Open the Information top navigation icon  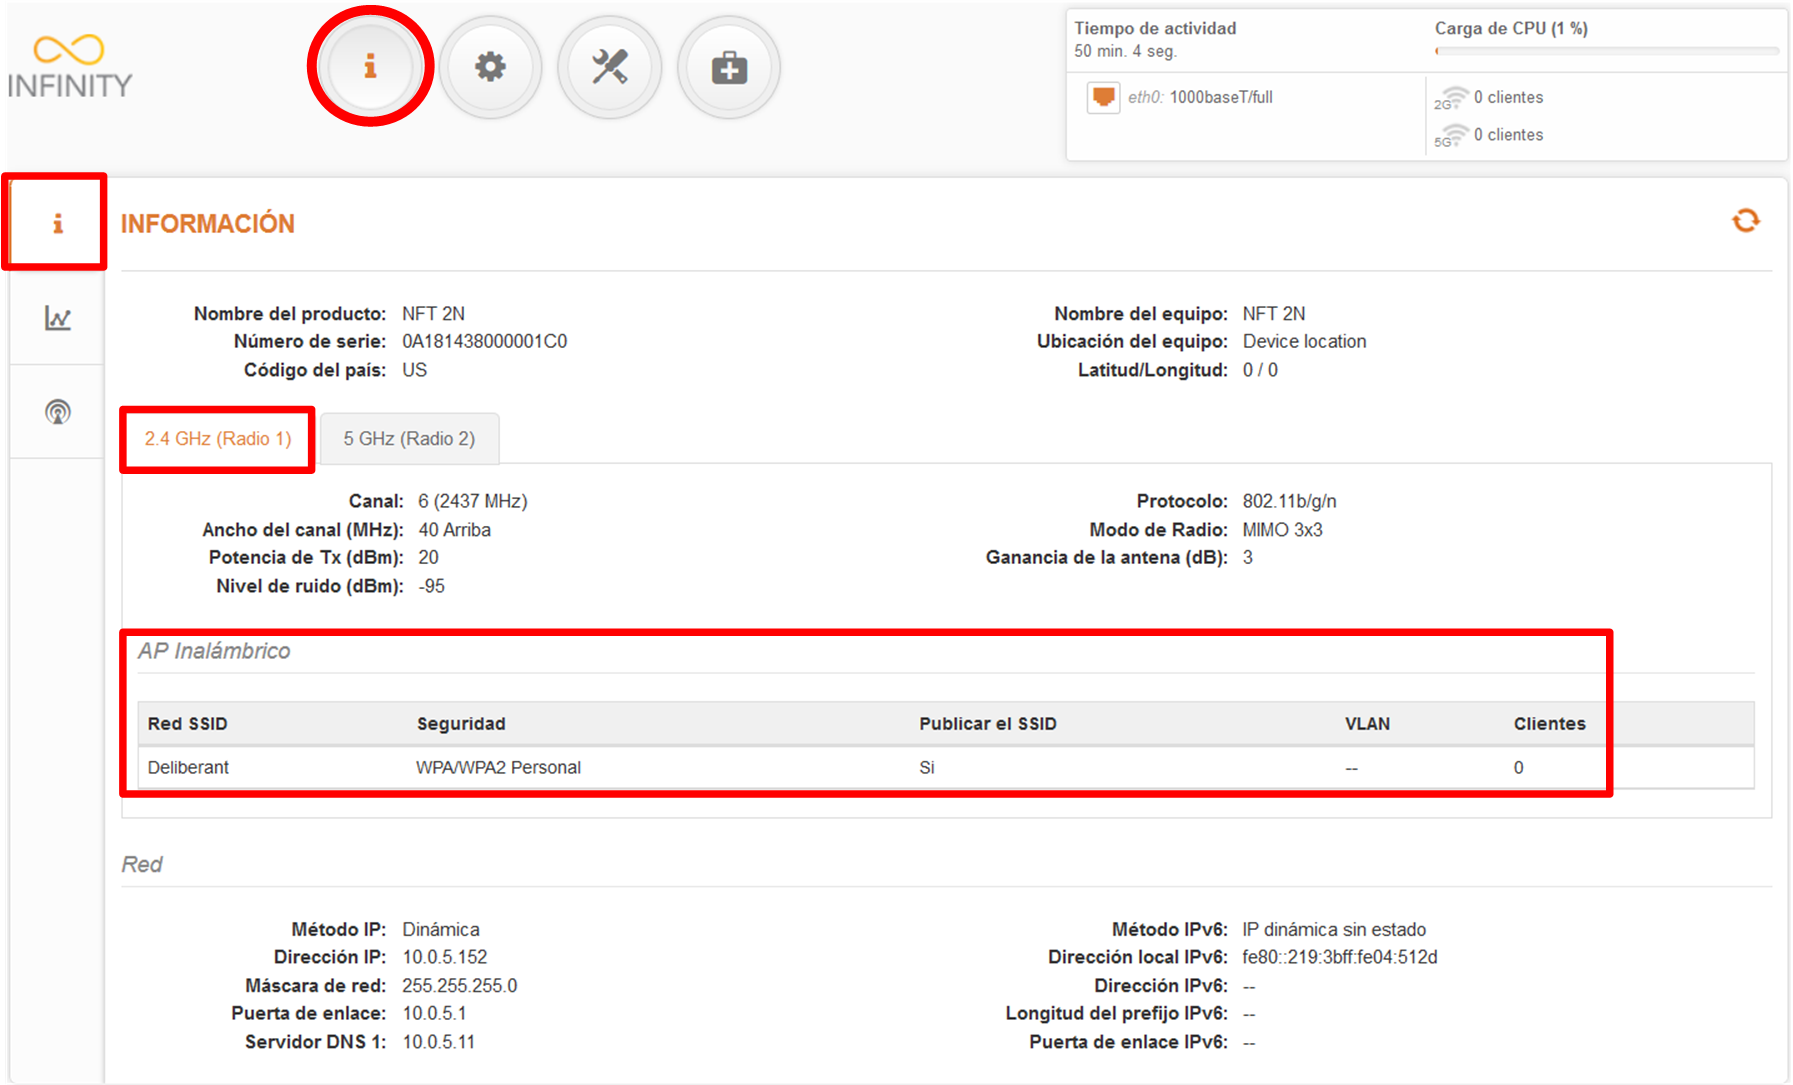(370, 67)
